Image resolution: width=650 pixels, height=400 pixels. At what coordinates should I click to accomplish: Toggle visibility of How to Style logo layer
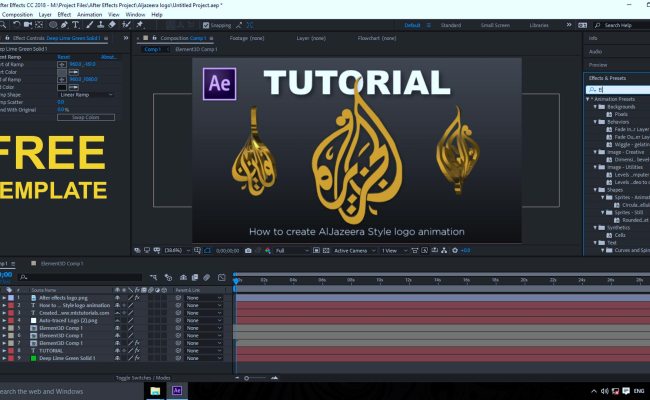point(117,305)
